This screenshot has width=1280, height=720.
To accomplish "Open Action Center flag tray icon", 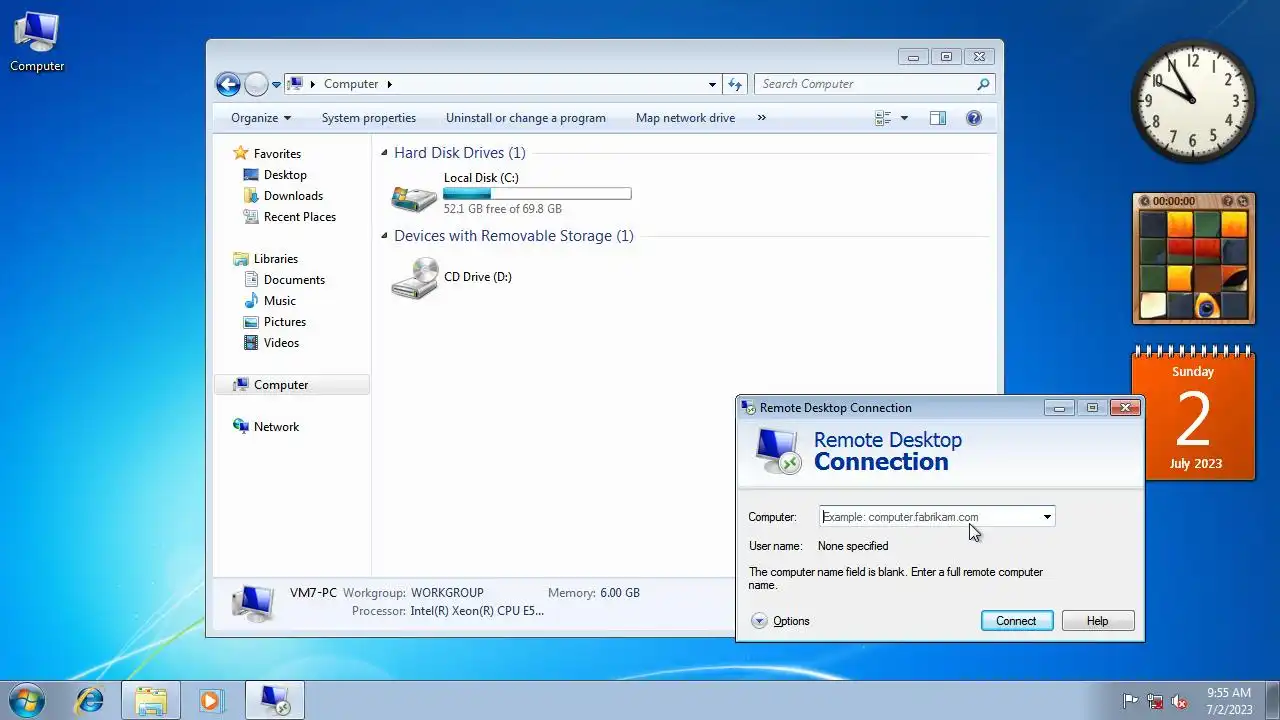I will (x=1131, y=701).
